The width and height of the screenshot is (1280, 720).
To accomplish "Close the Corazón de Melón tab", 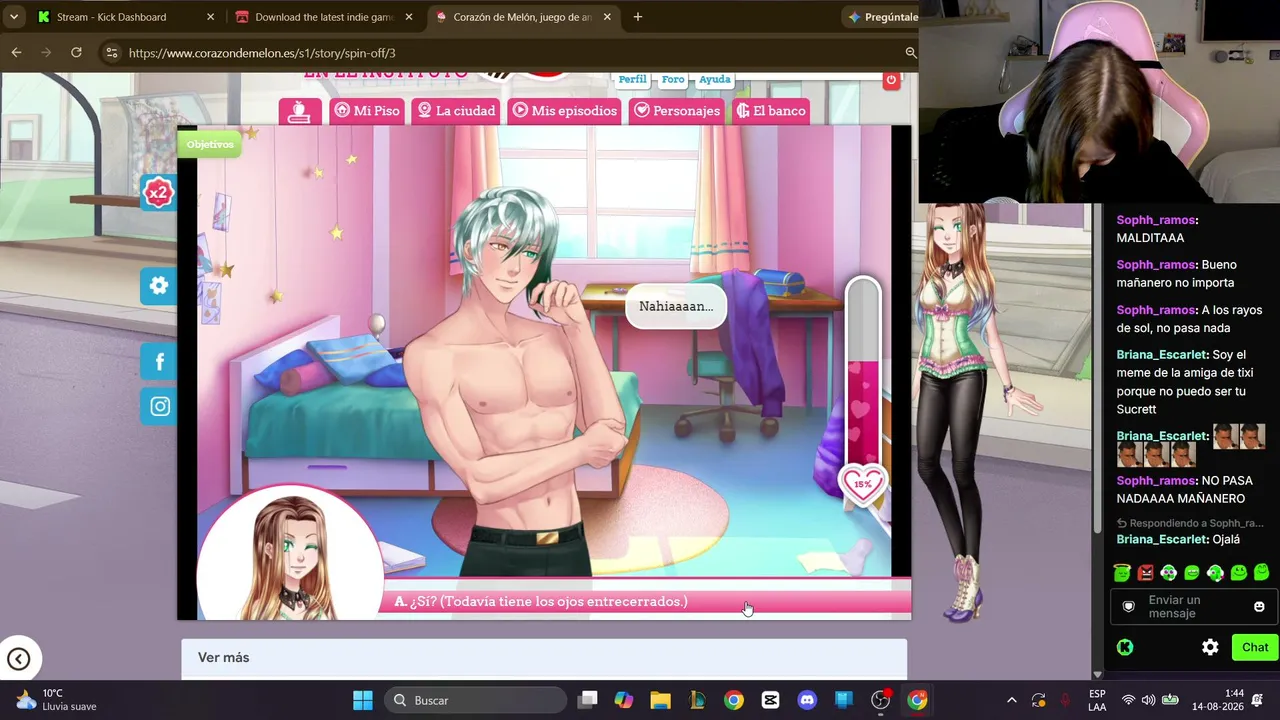I will [x=606, y=17].
